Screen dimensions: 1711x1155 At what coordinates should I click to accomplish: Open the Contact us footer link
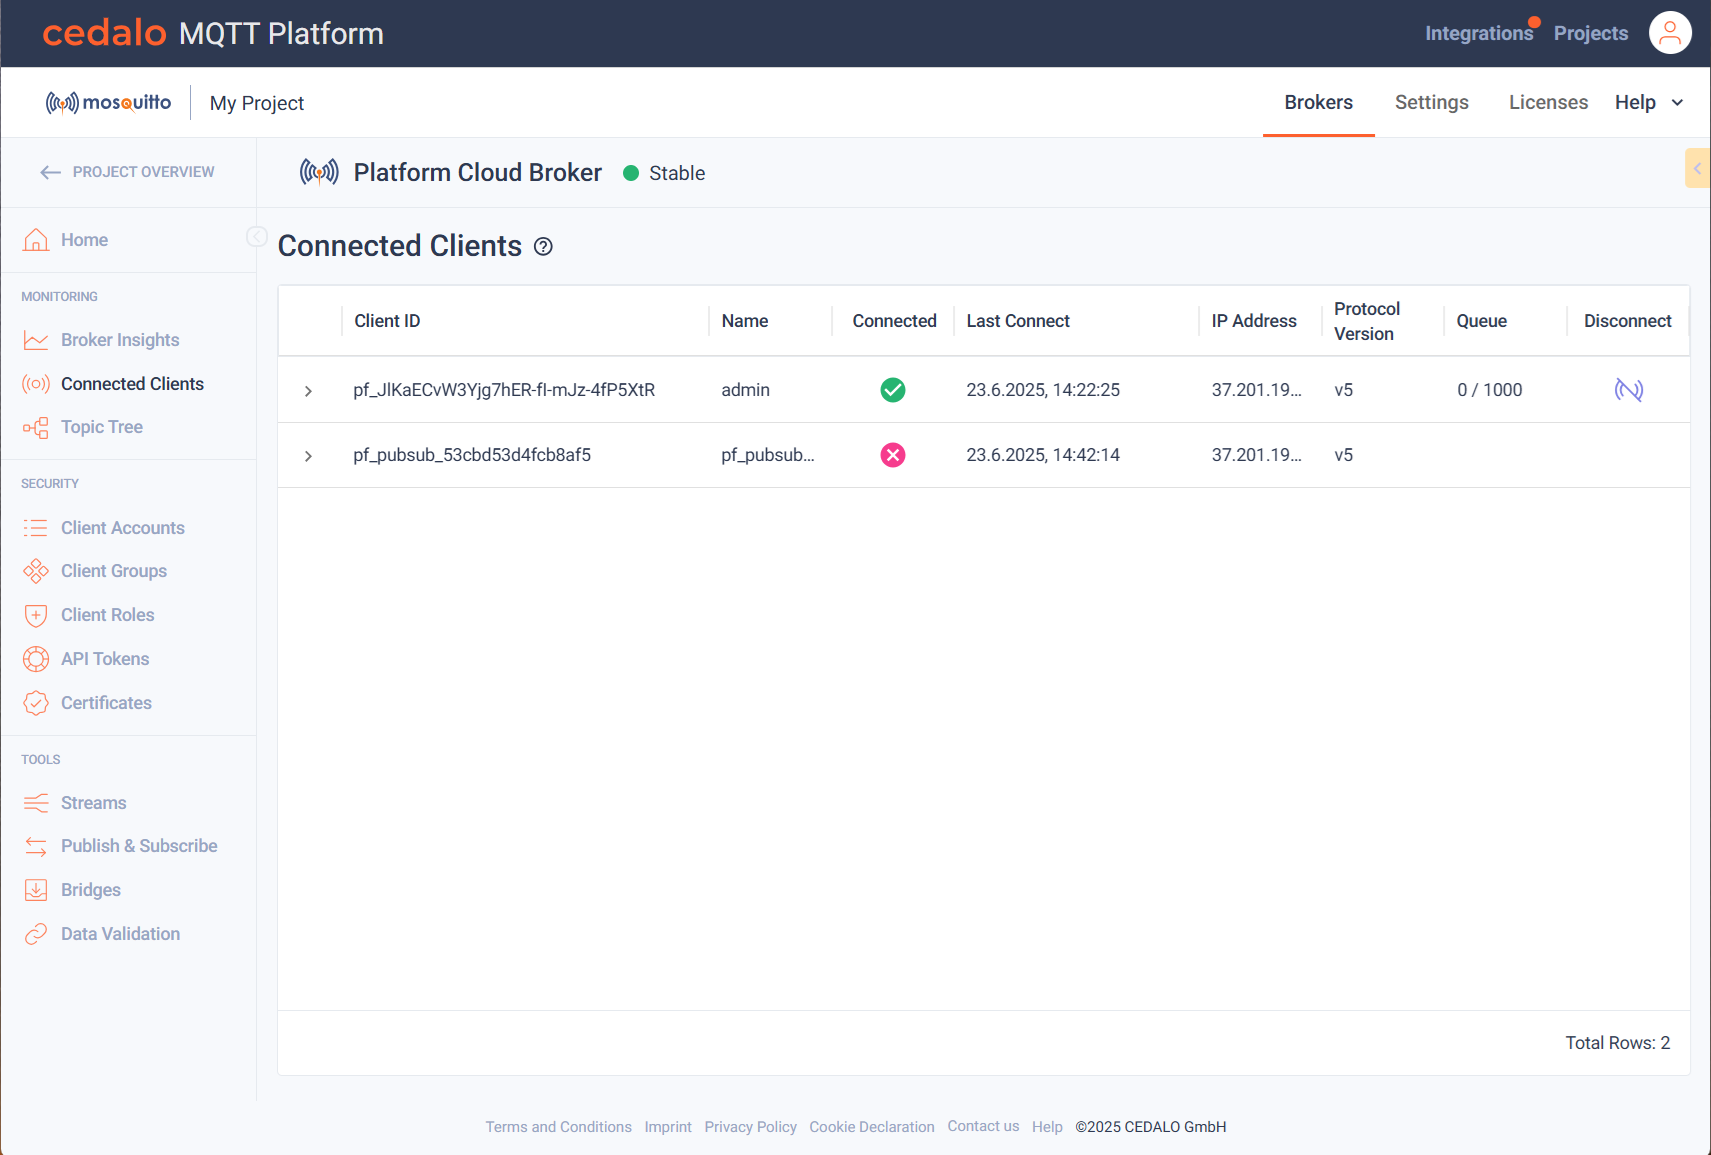[983, 1127]
